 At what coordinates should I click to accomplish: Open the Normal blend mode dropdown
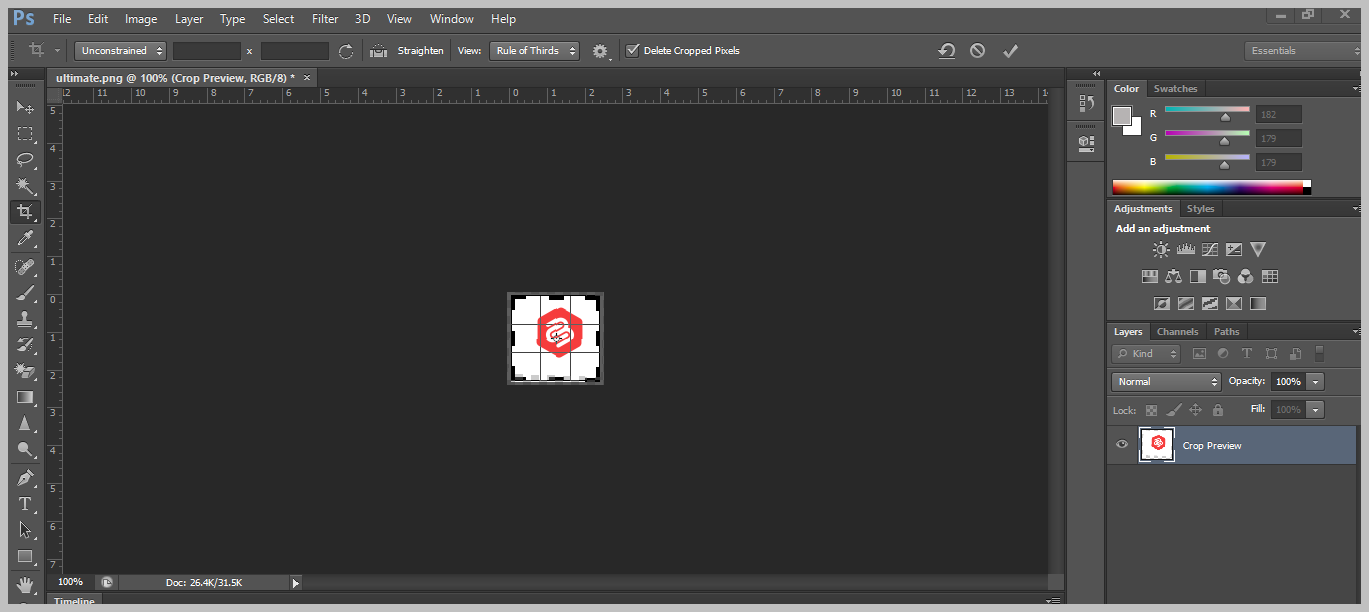1166,382
